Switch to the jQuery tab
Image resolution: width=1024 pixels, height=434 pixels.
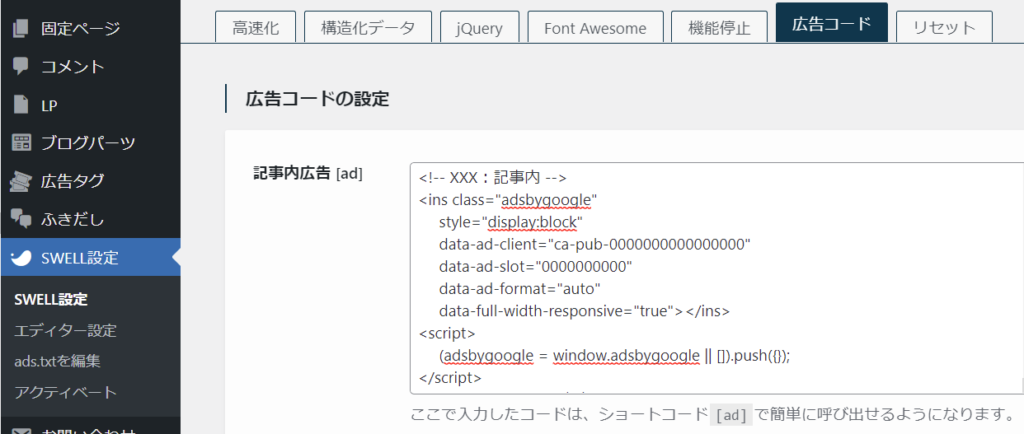(480, 28)
